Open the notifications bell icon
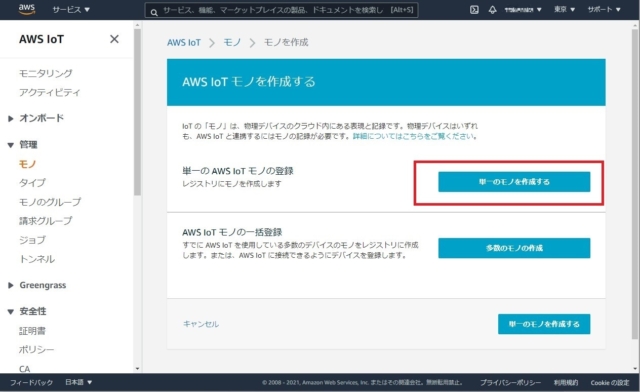 [x=492, y=9]
